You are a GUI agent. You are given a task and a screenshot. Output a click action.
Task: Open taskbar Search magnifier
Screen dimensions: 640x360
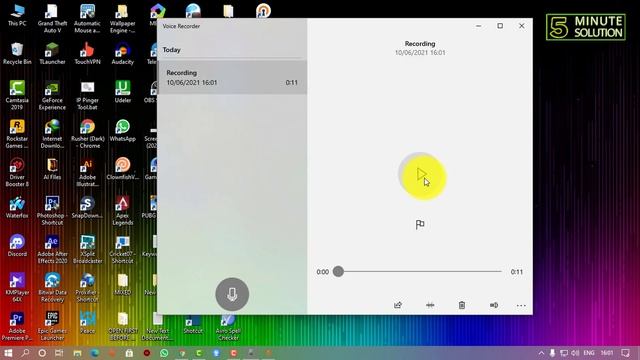25,353
